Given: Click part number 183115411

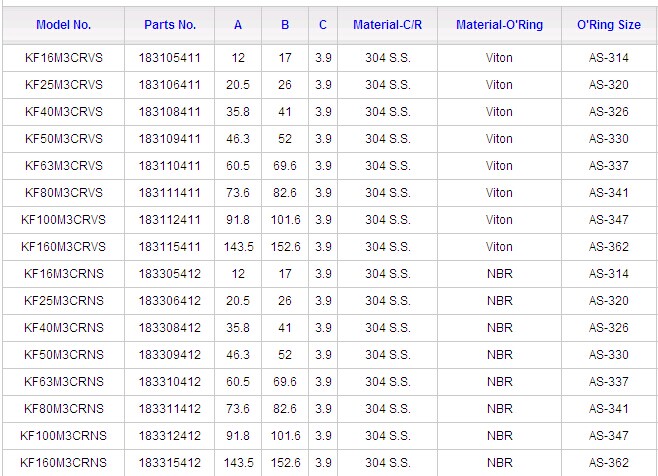Looking at the screenshot, I should [170, 247].
